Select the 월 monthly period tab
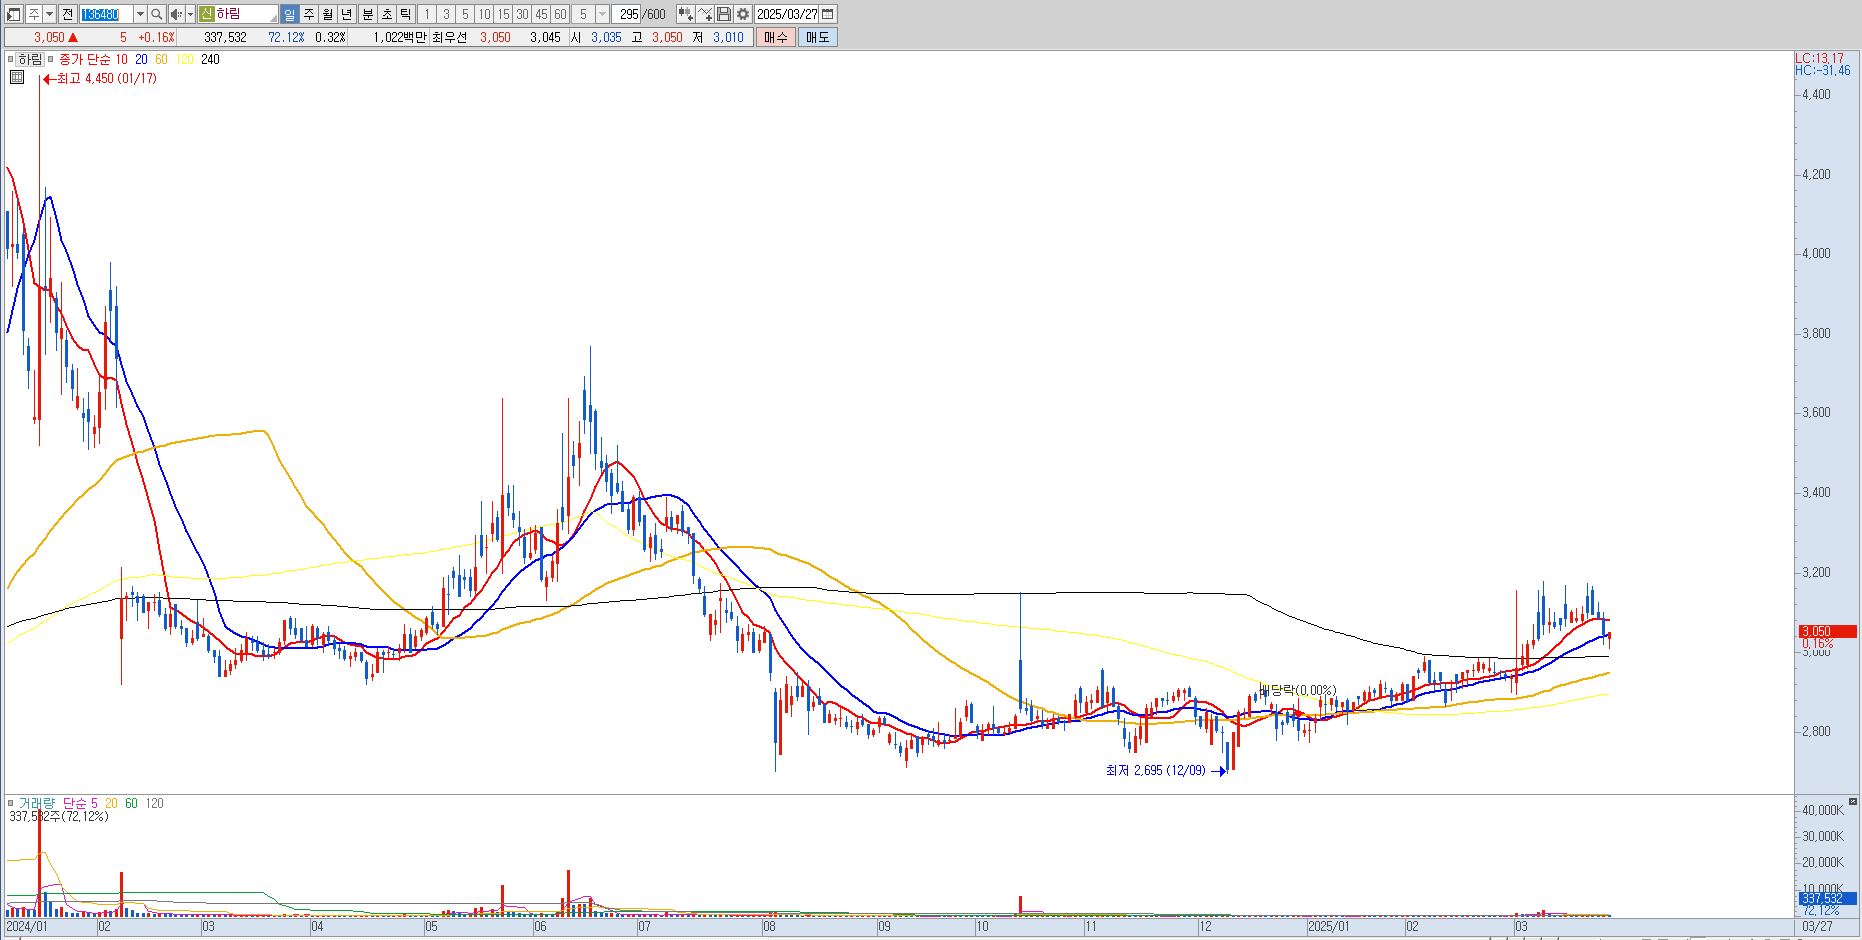This screenshot has width=1862, height=940. coord(327,14)
